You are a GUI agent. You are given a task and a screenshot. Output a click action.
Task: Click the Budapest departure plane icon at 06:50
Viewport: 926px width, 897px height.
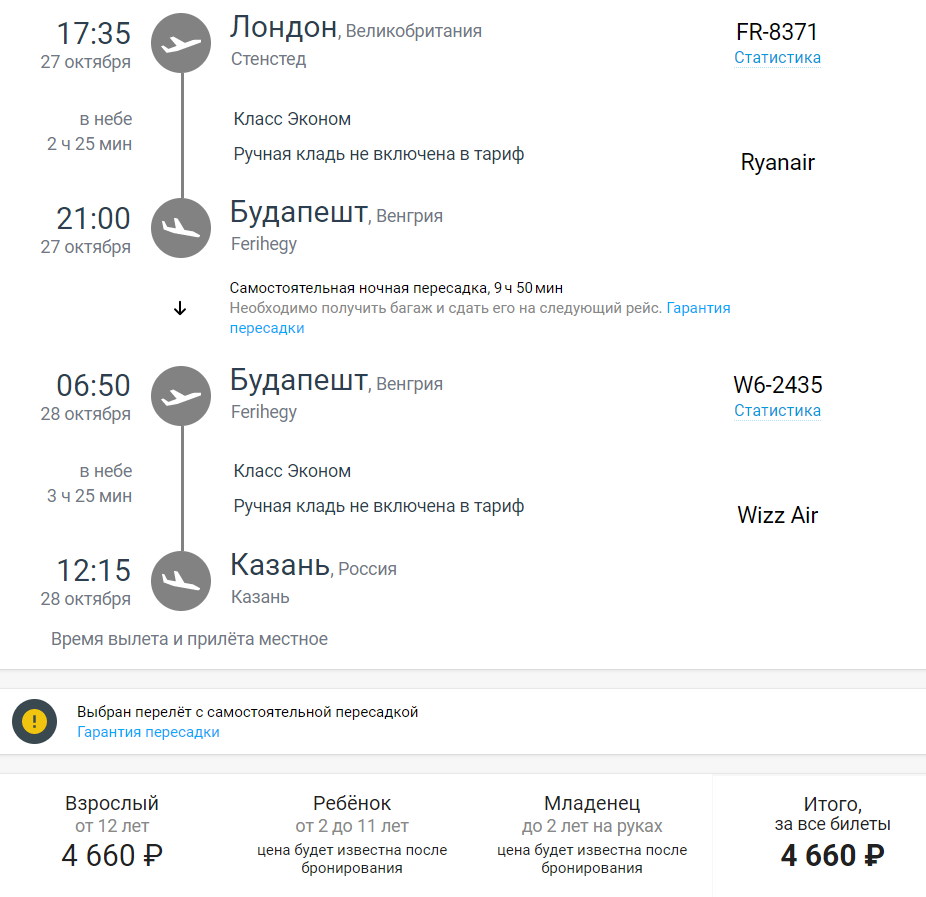coord(181,396)
